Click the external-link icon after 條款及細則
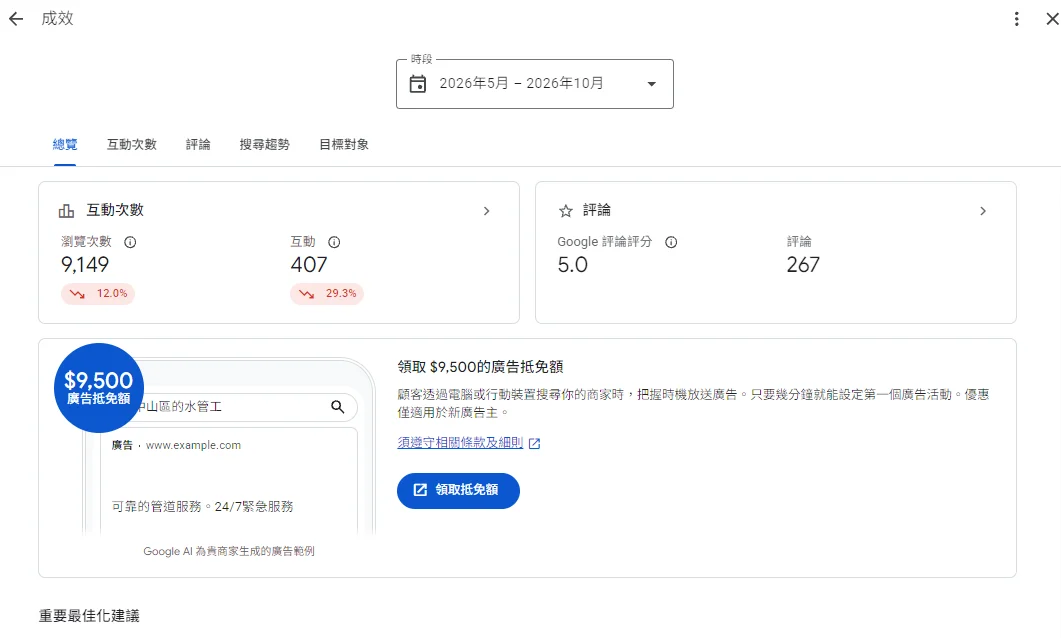This screenshot has width=1061, height=638. pyautogui.click(x=535, y=443)
